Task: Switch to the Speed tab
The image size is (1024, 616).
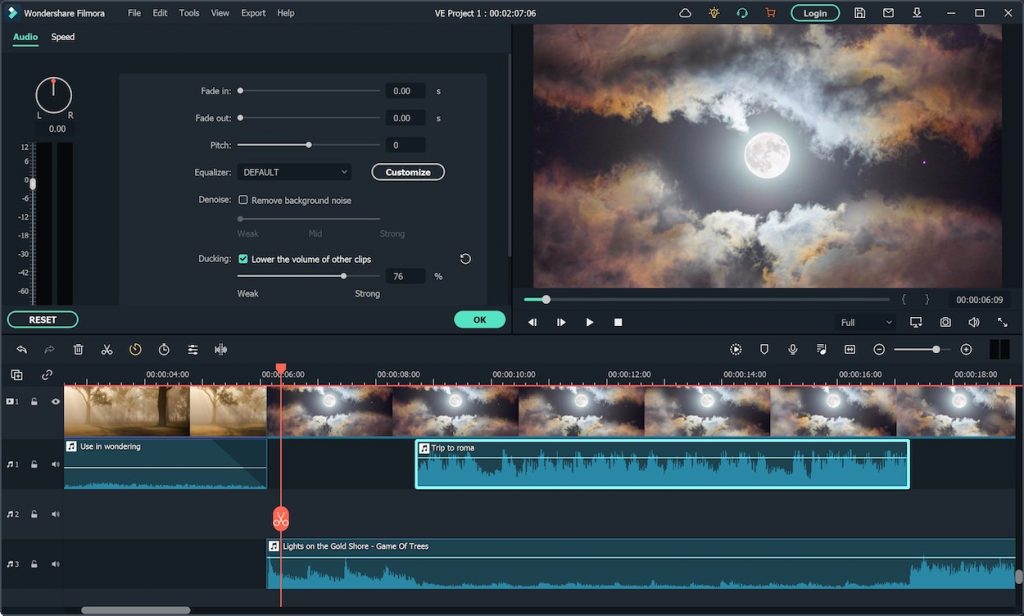Action: [62, 37]
